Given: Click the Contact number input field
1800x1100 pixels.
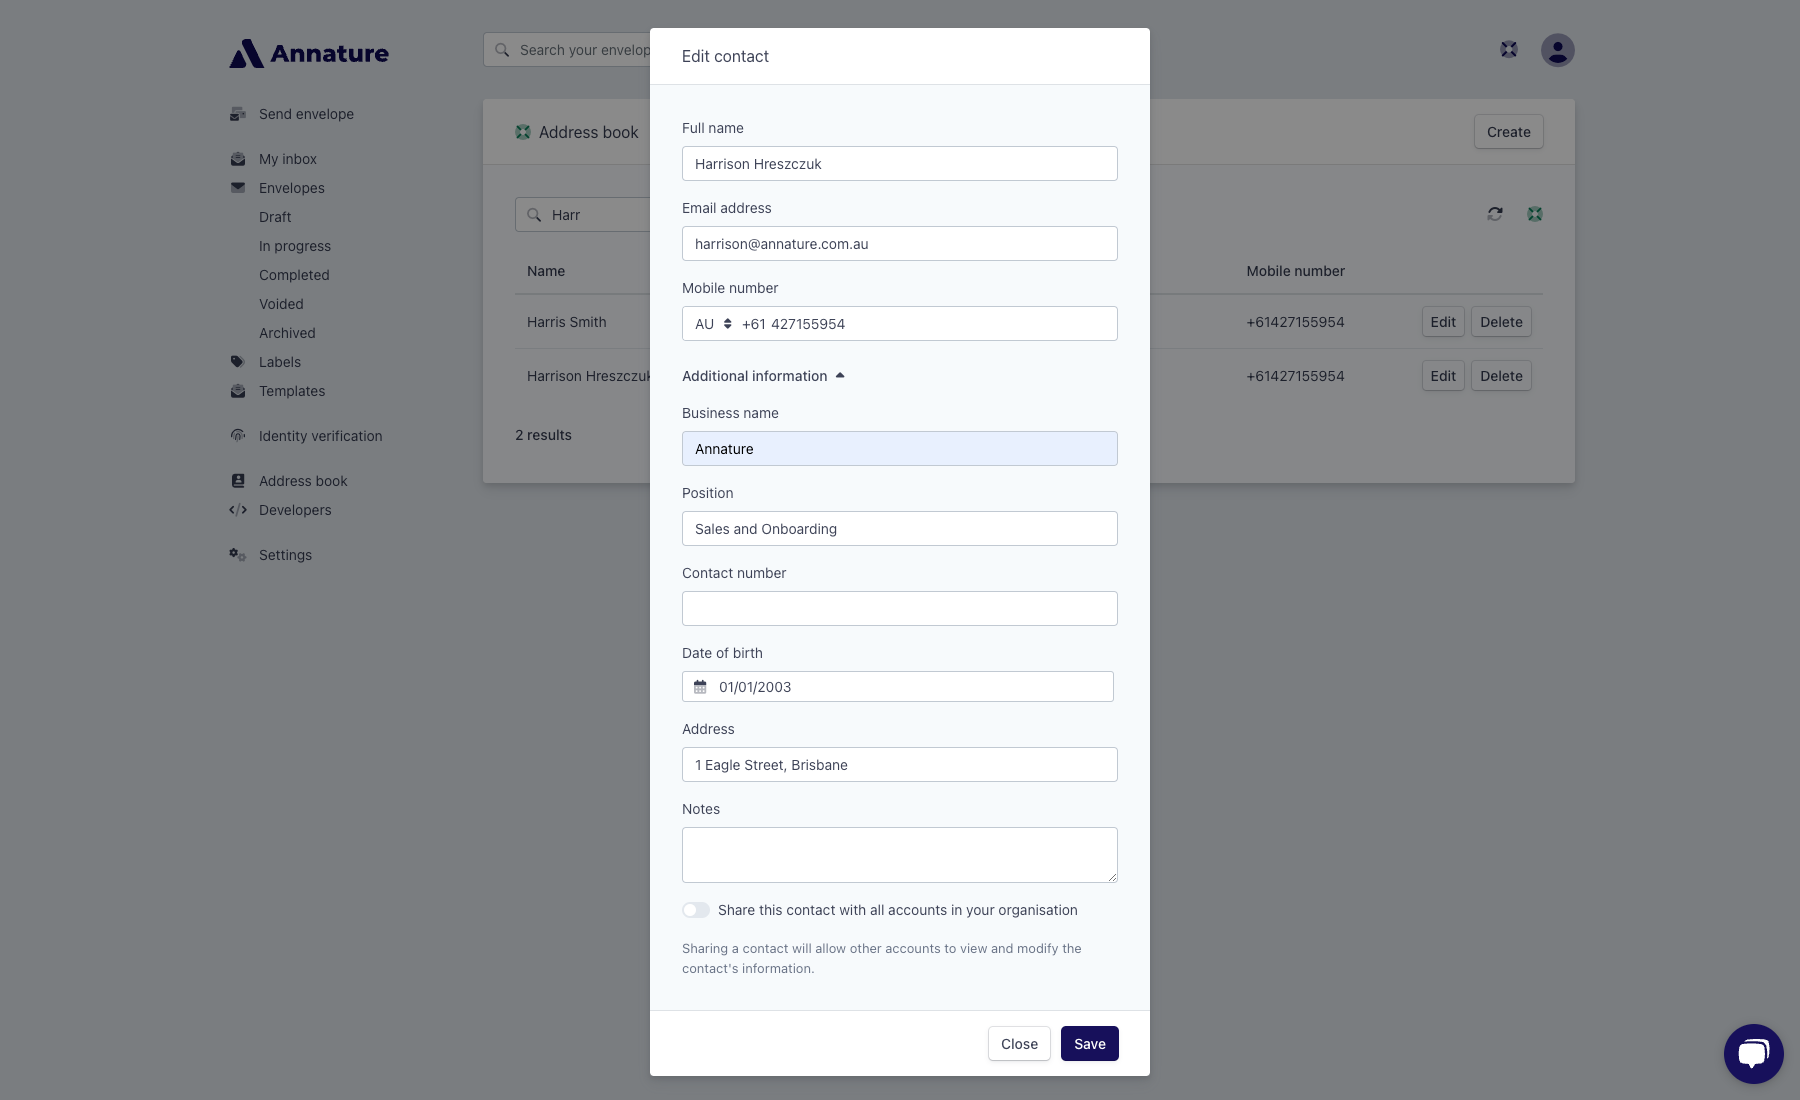Looking at the screenshot, I should point(899,609).
